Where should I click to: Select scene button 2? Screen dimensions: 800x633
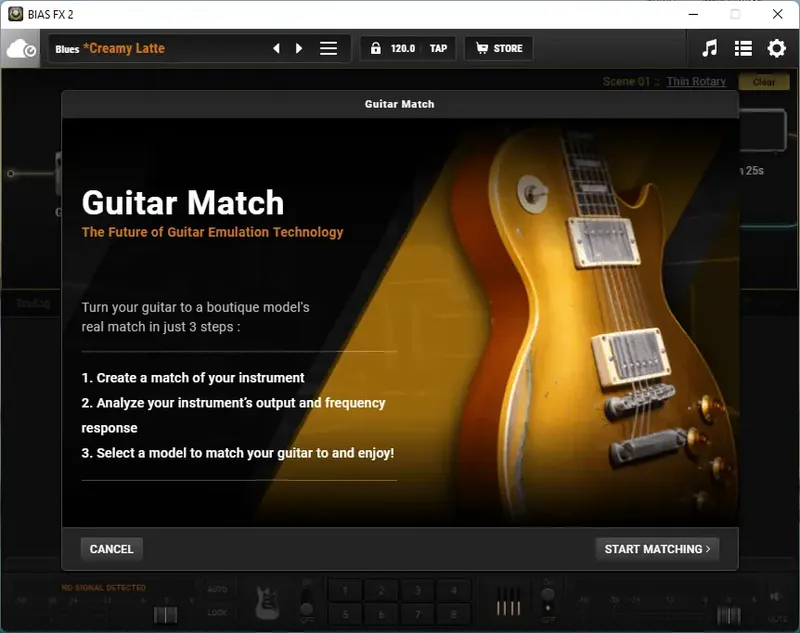click(381, 591)
